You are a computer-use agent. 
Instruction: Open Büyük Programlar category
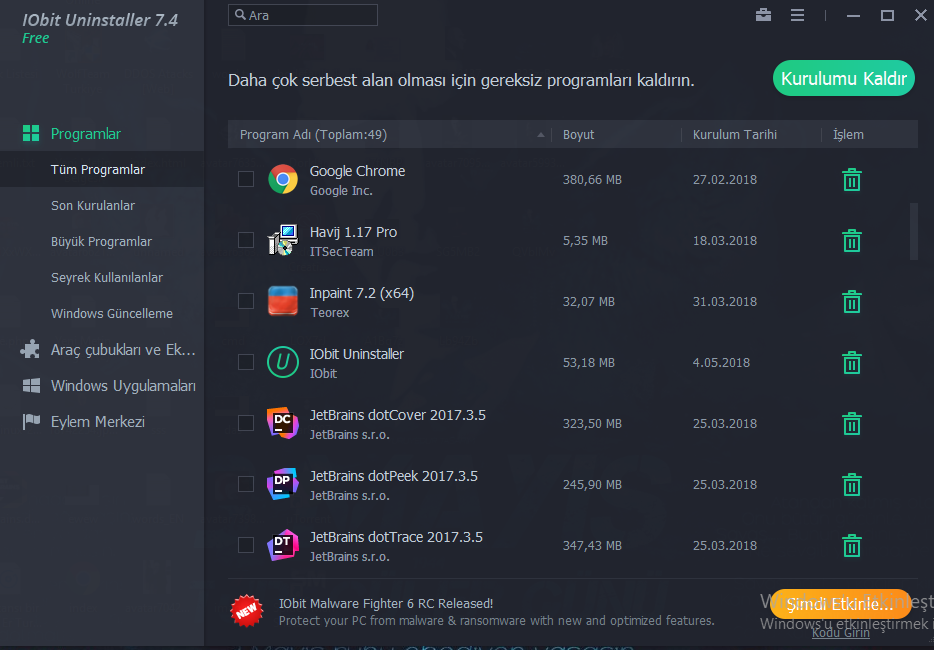coord(101,241)
